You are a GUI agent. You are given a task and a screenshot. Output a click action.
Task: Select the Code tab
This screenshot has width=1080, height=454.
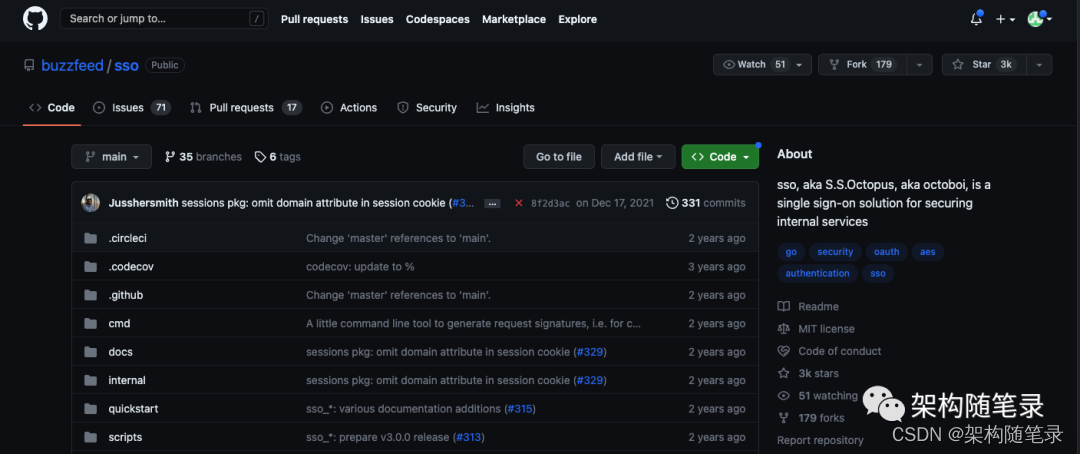52,107
